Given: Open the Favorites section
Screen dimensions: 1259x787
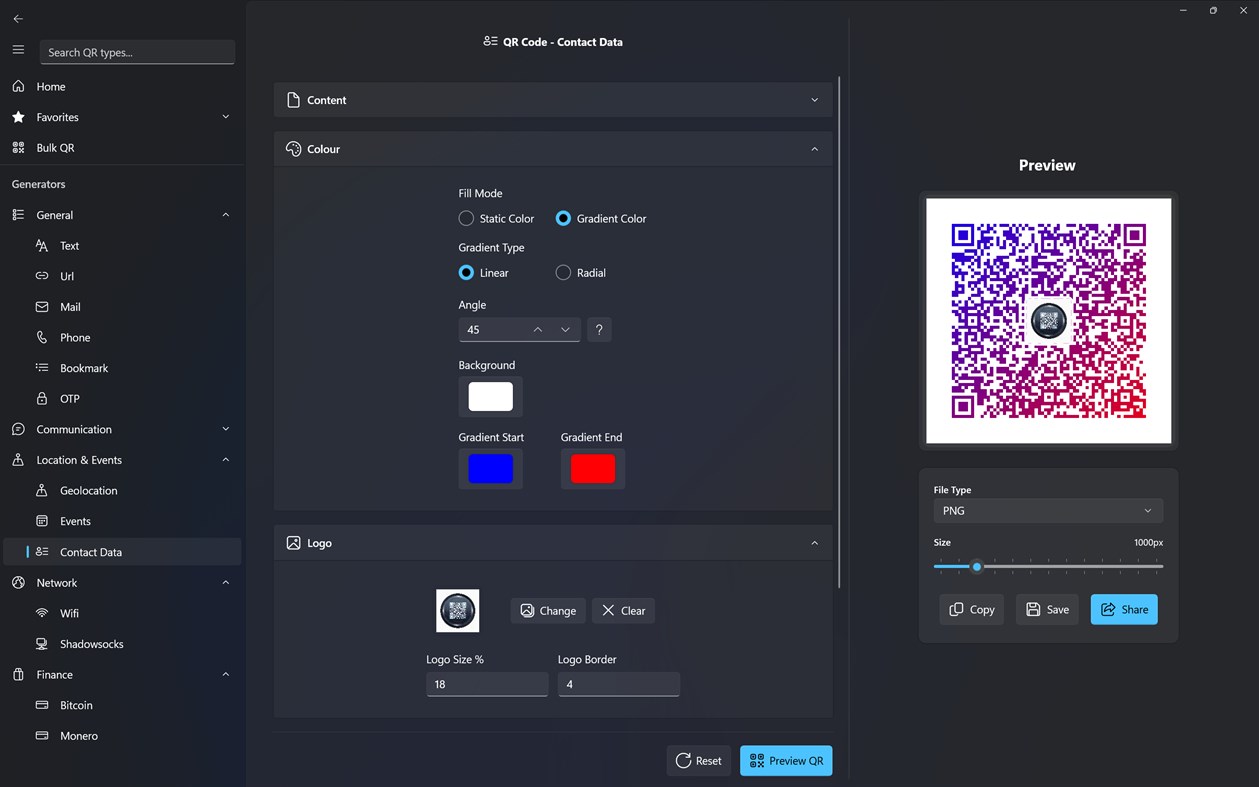Looking at the screenshot, I should coord(58,117).
